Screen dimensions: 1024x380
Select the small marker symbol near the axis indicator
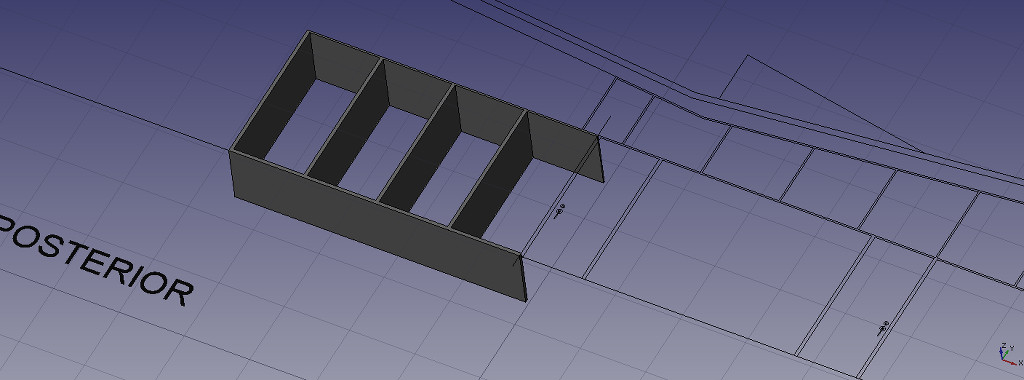coord(883,326)
